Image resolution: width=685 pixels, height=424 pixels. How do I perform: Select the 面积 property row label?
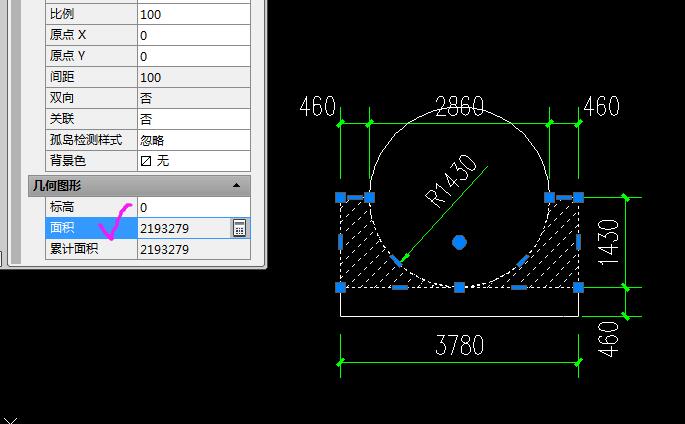click(x=91, y=228)
